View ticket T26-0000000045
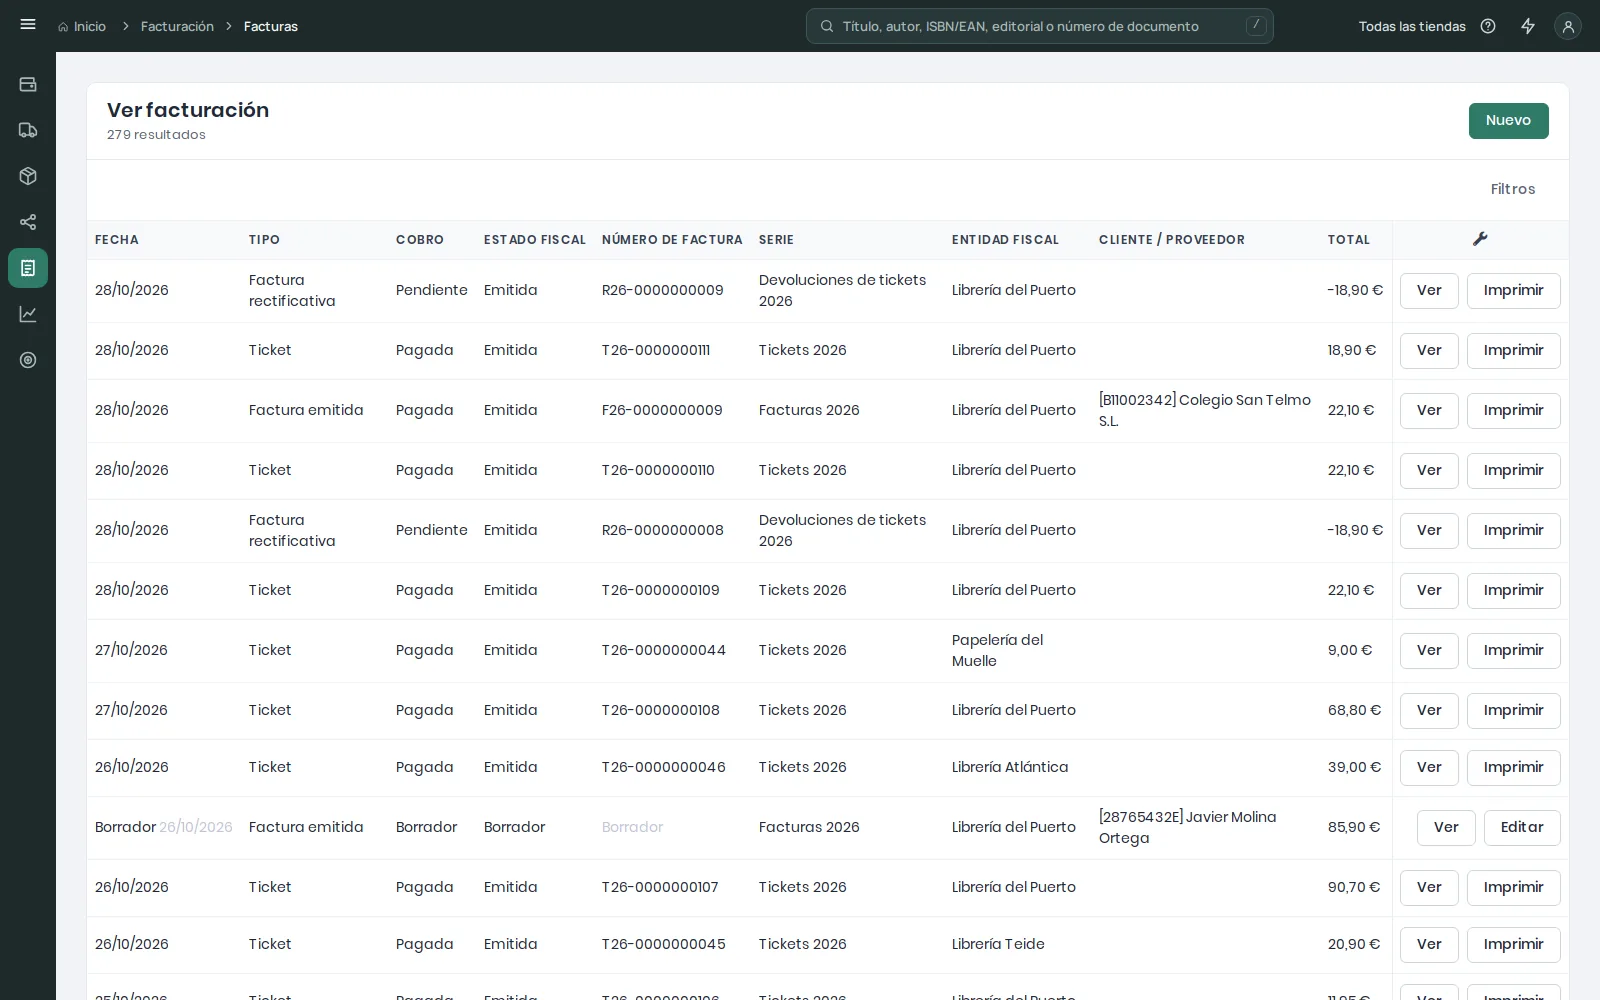 (x=1429, y=945)
